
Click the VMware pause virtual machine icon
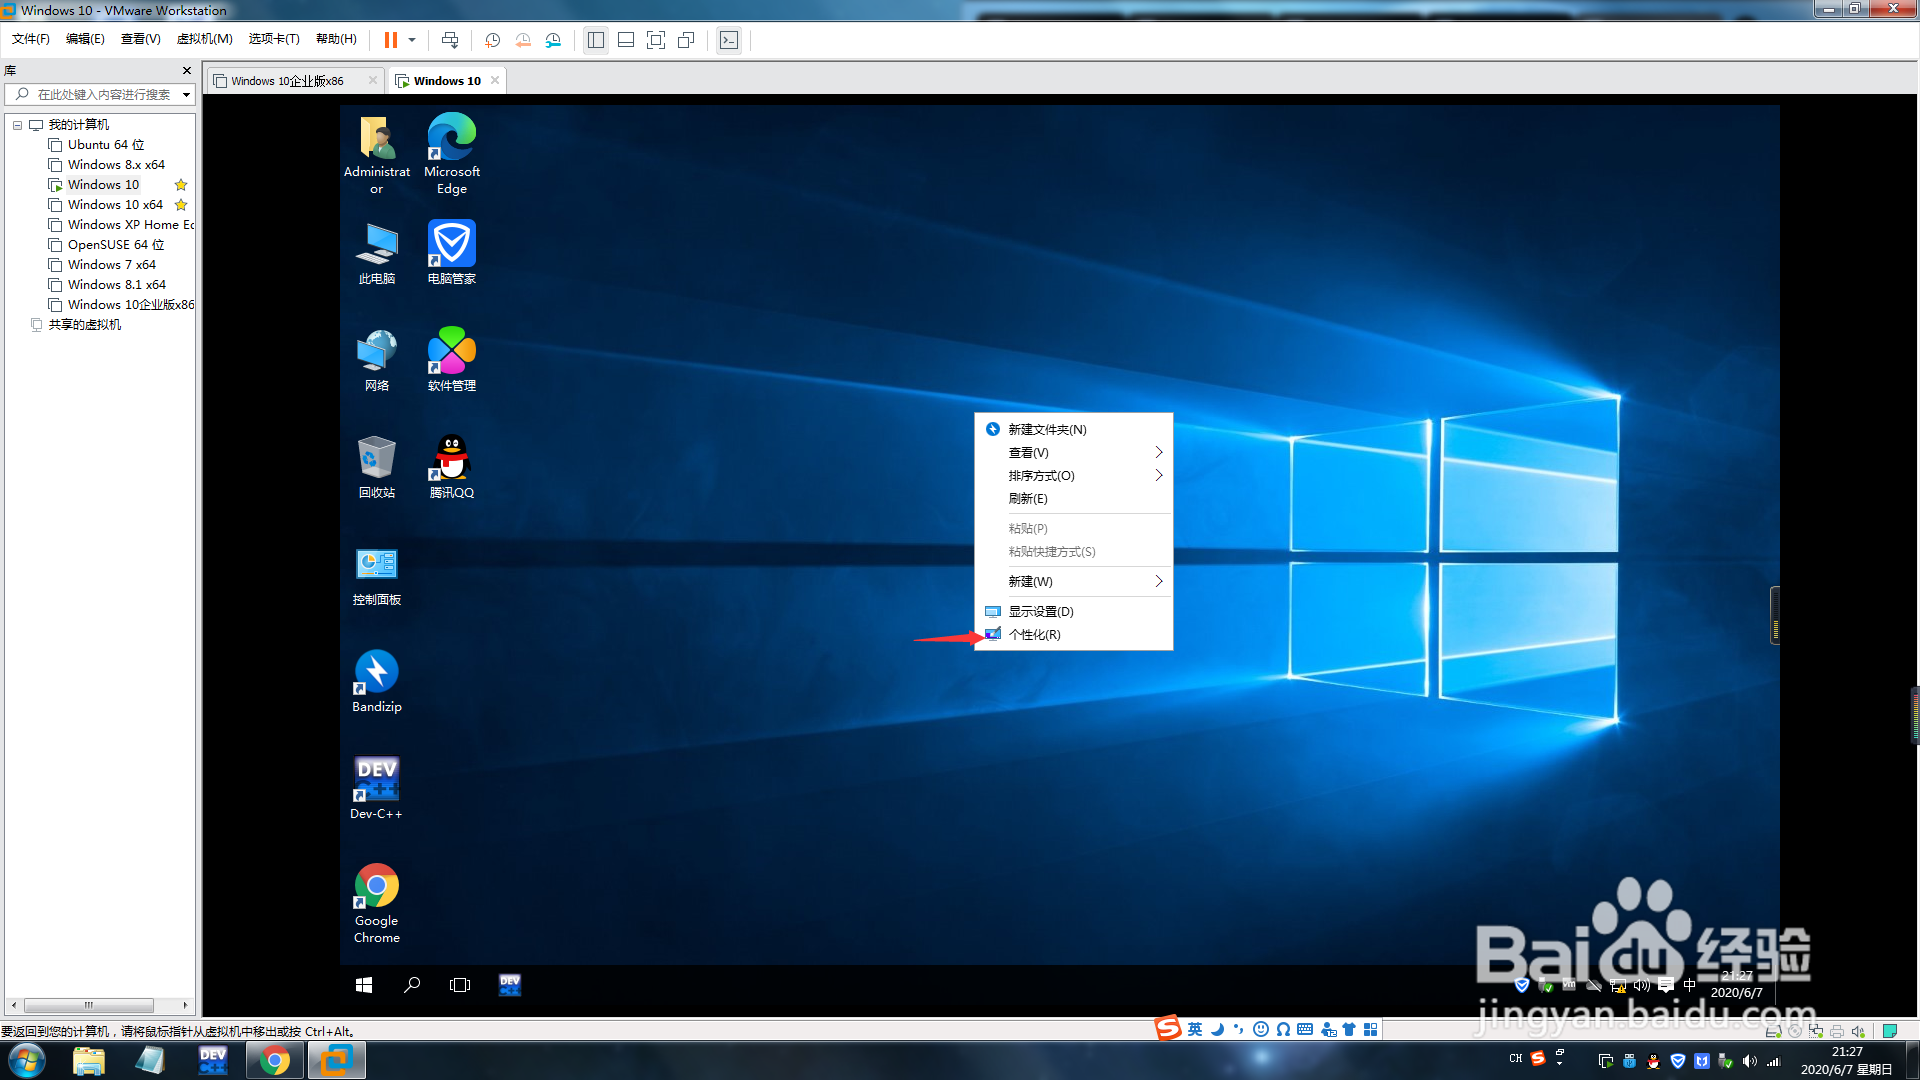[391, 40]
